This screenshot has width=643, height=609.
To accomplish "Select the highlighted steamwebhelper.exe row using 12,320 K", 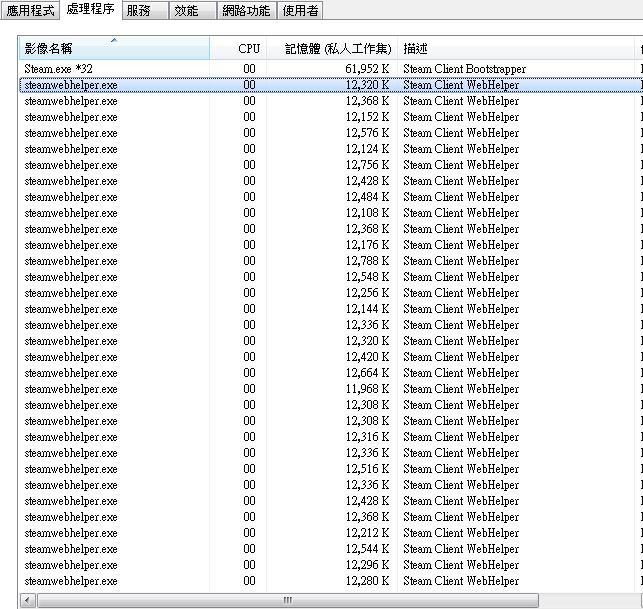I will [x=330, y=85].
